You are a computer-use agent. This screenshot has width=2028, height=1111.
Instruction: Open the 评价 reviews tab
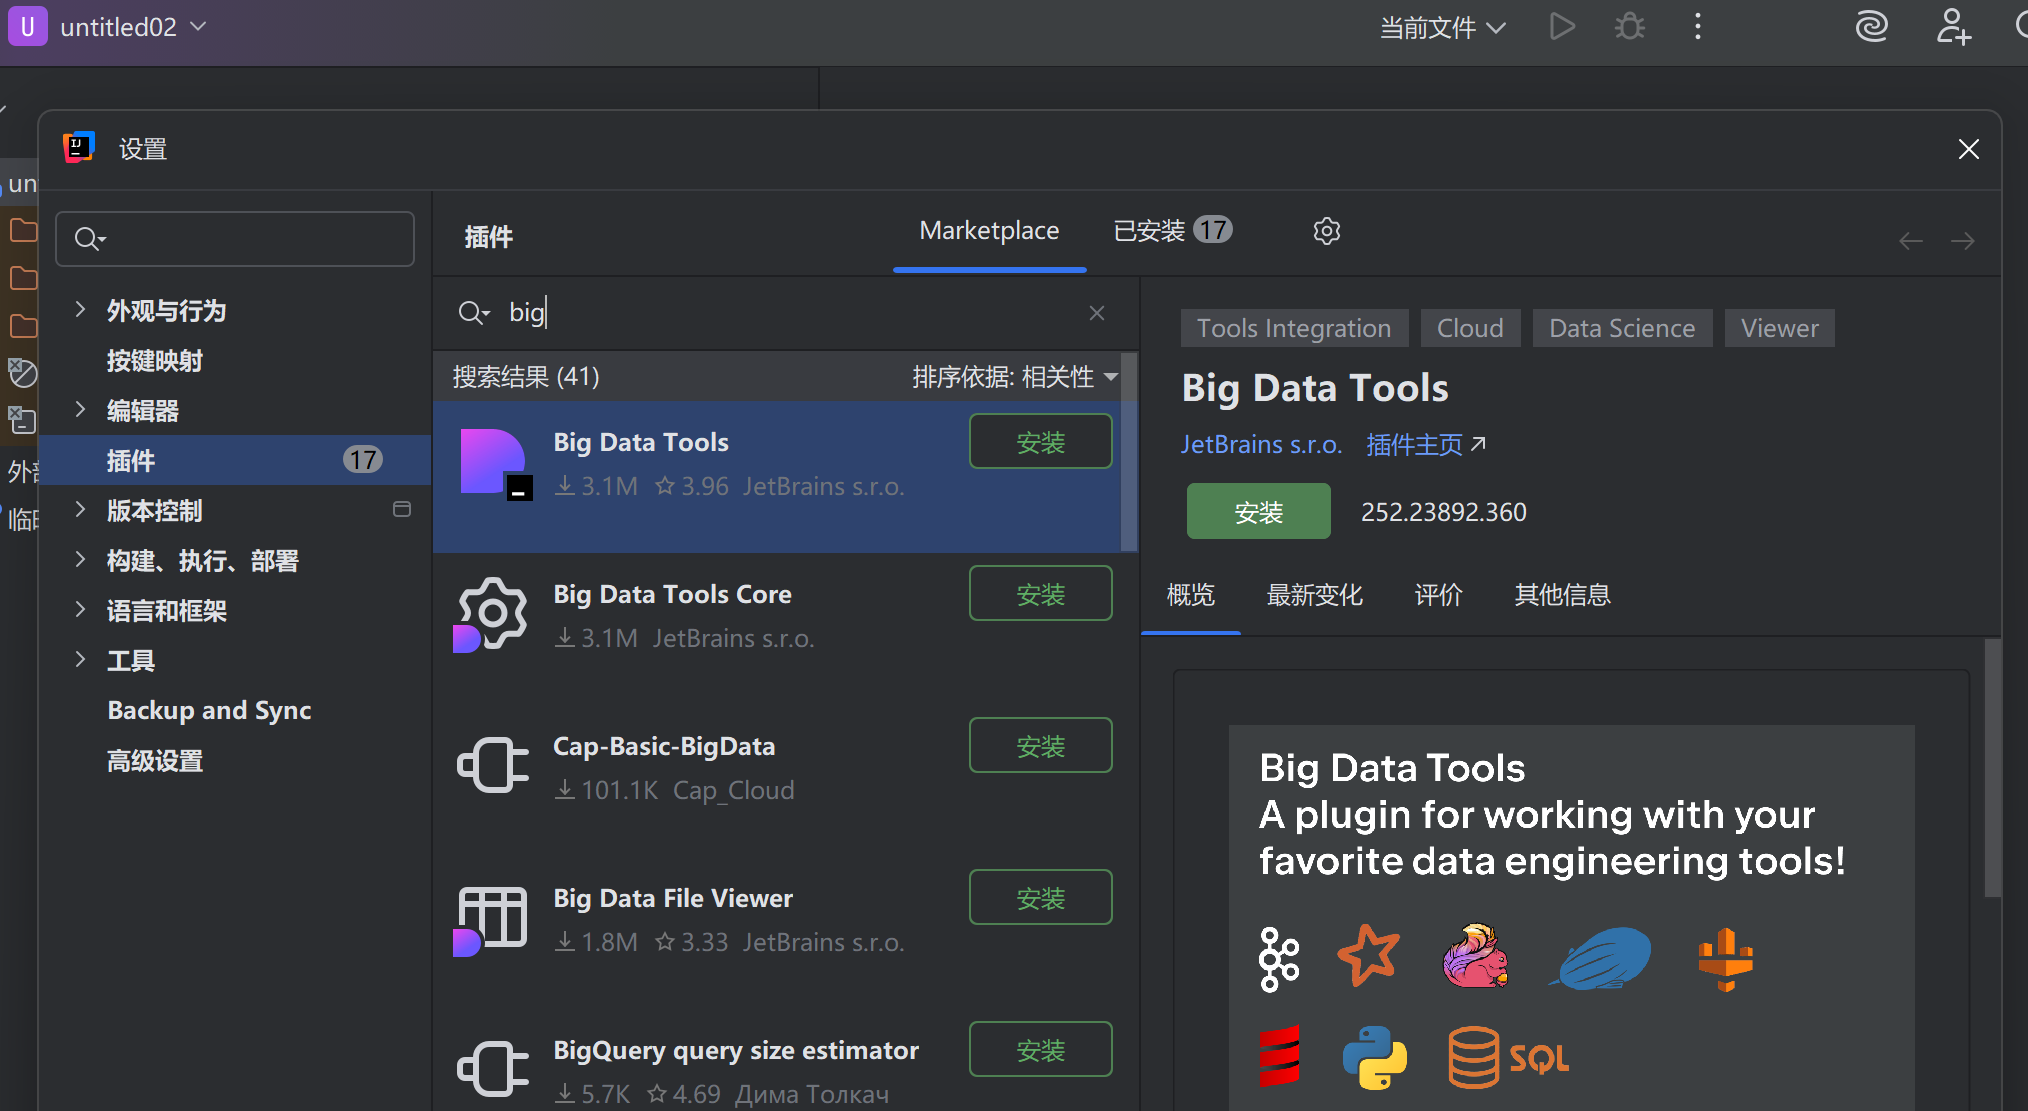click(1438, 595)
